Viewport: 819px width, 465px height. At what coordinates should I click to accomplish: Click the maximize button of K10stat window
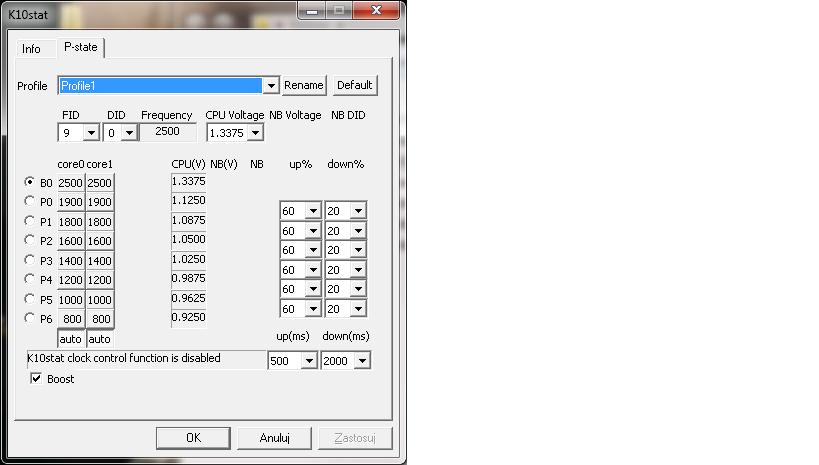click(x=339, y=10)
